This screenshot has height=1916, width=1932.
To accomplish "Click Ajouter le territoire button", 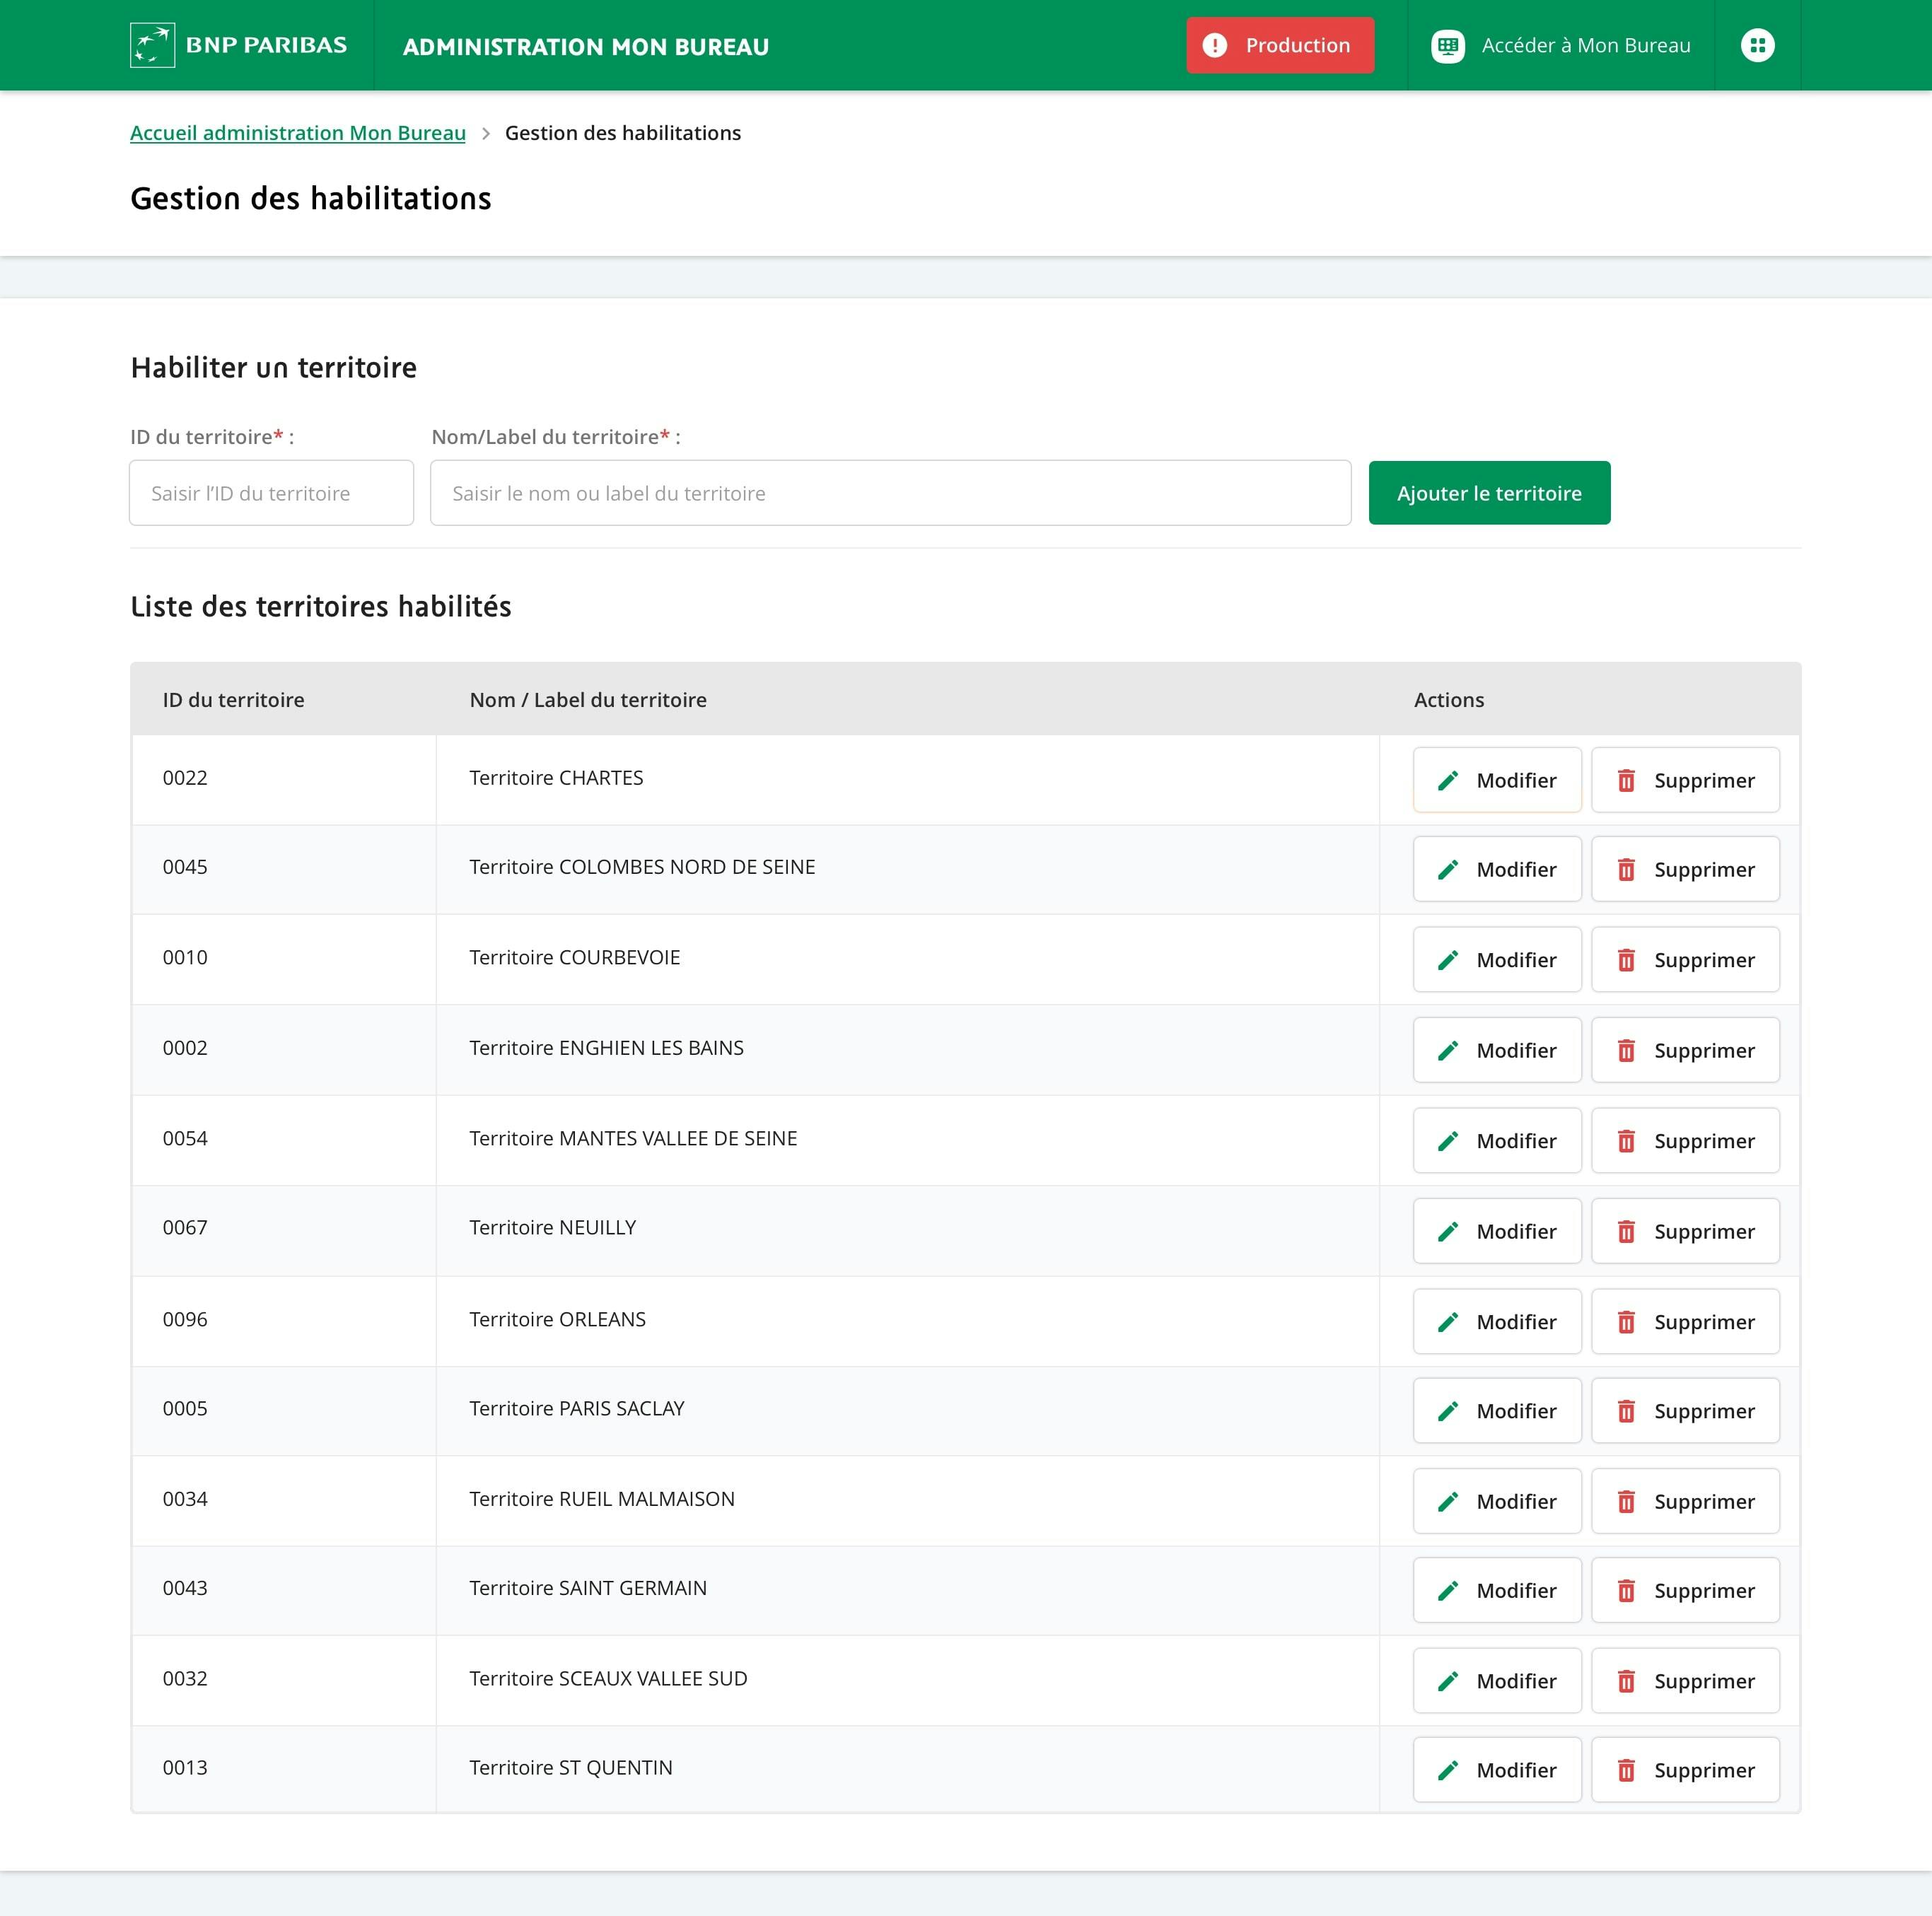I will pos(1488,493).
